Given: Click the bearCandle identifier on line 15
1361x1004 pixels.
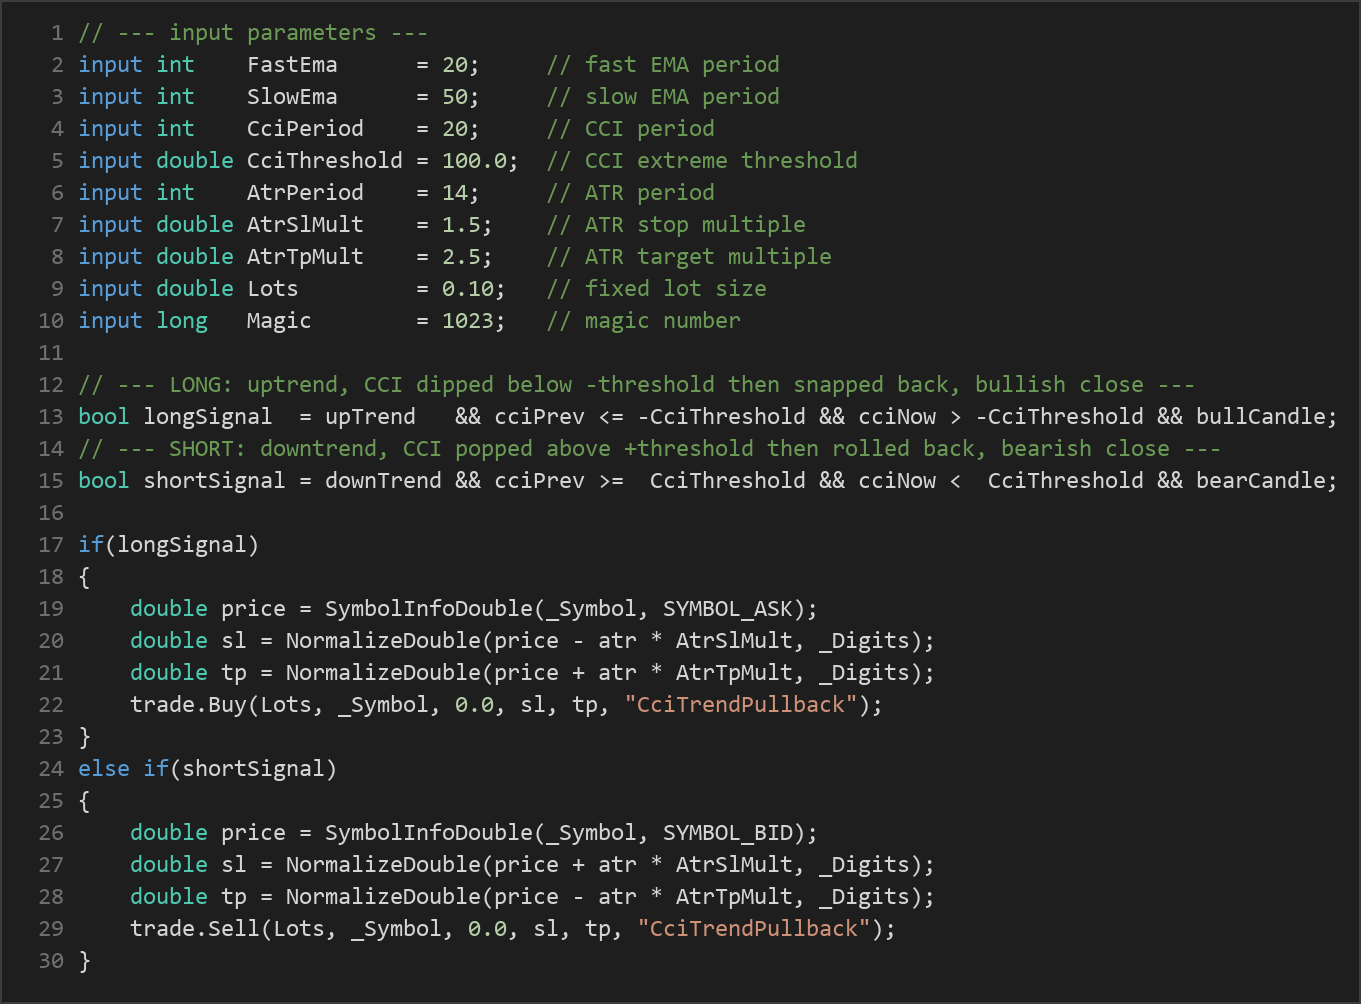Looking at the screenshot, I should coord(1260,480).
